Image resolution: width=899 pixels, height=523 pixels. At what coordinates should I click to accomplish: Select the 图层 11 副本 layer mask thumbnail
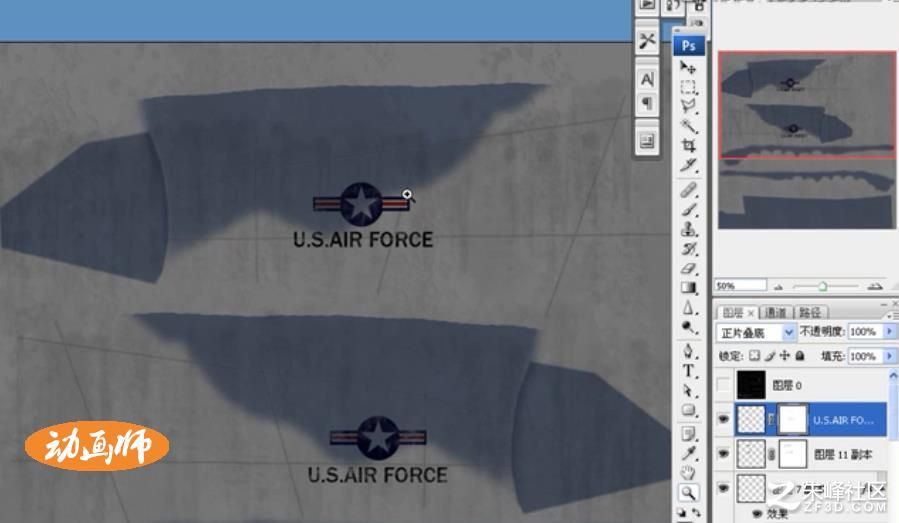click(792, 454)
